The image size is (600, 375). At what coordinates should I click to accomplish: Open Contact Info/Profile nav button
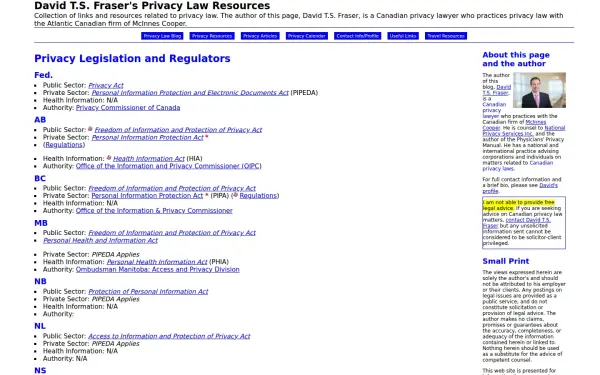tap(357, 36)
